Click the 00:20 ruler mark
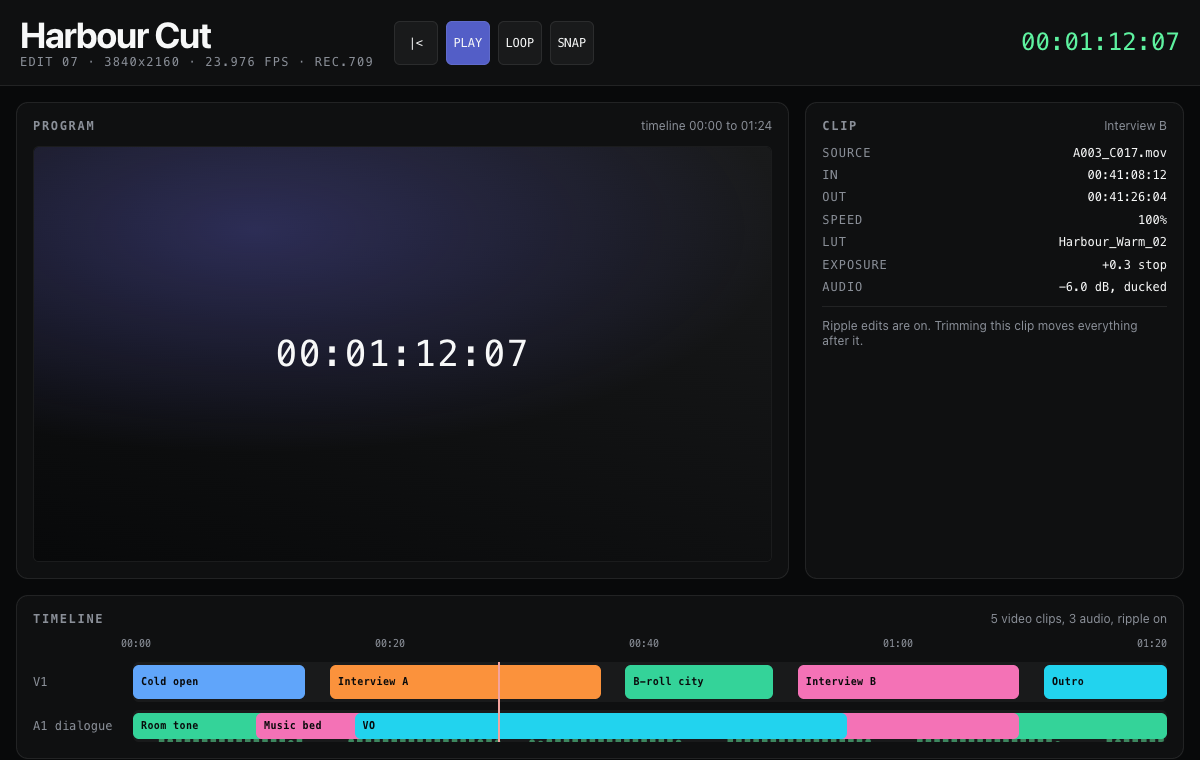 point(390,644)
